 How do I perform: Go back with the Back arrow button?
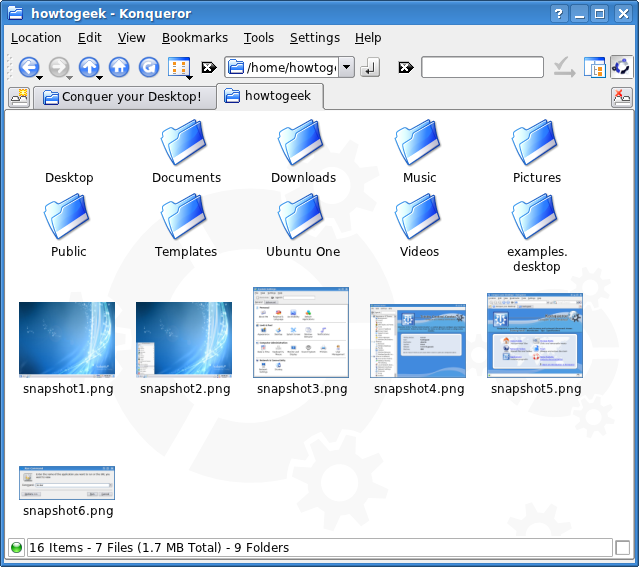tap(28, 67)
